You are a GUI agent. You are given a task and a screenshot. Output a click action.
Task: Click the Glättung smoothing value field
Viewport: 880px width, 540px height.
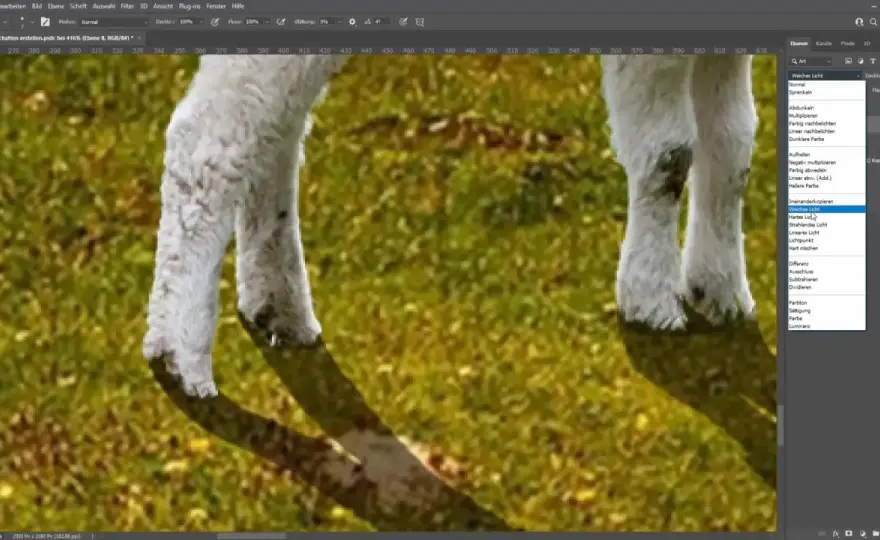[326, 22]
